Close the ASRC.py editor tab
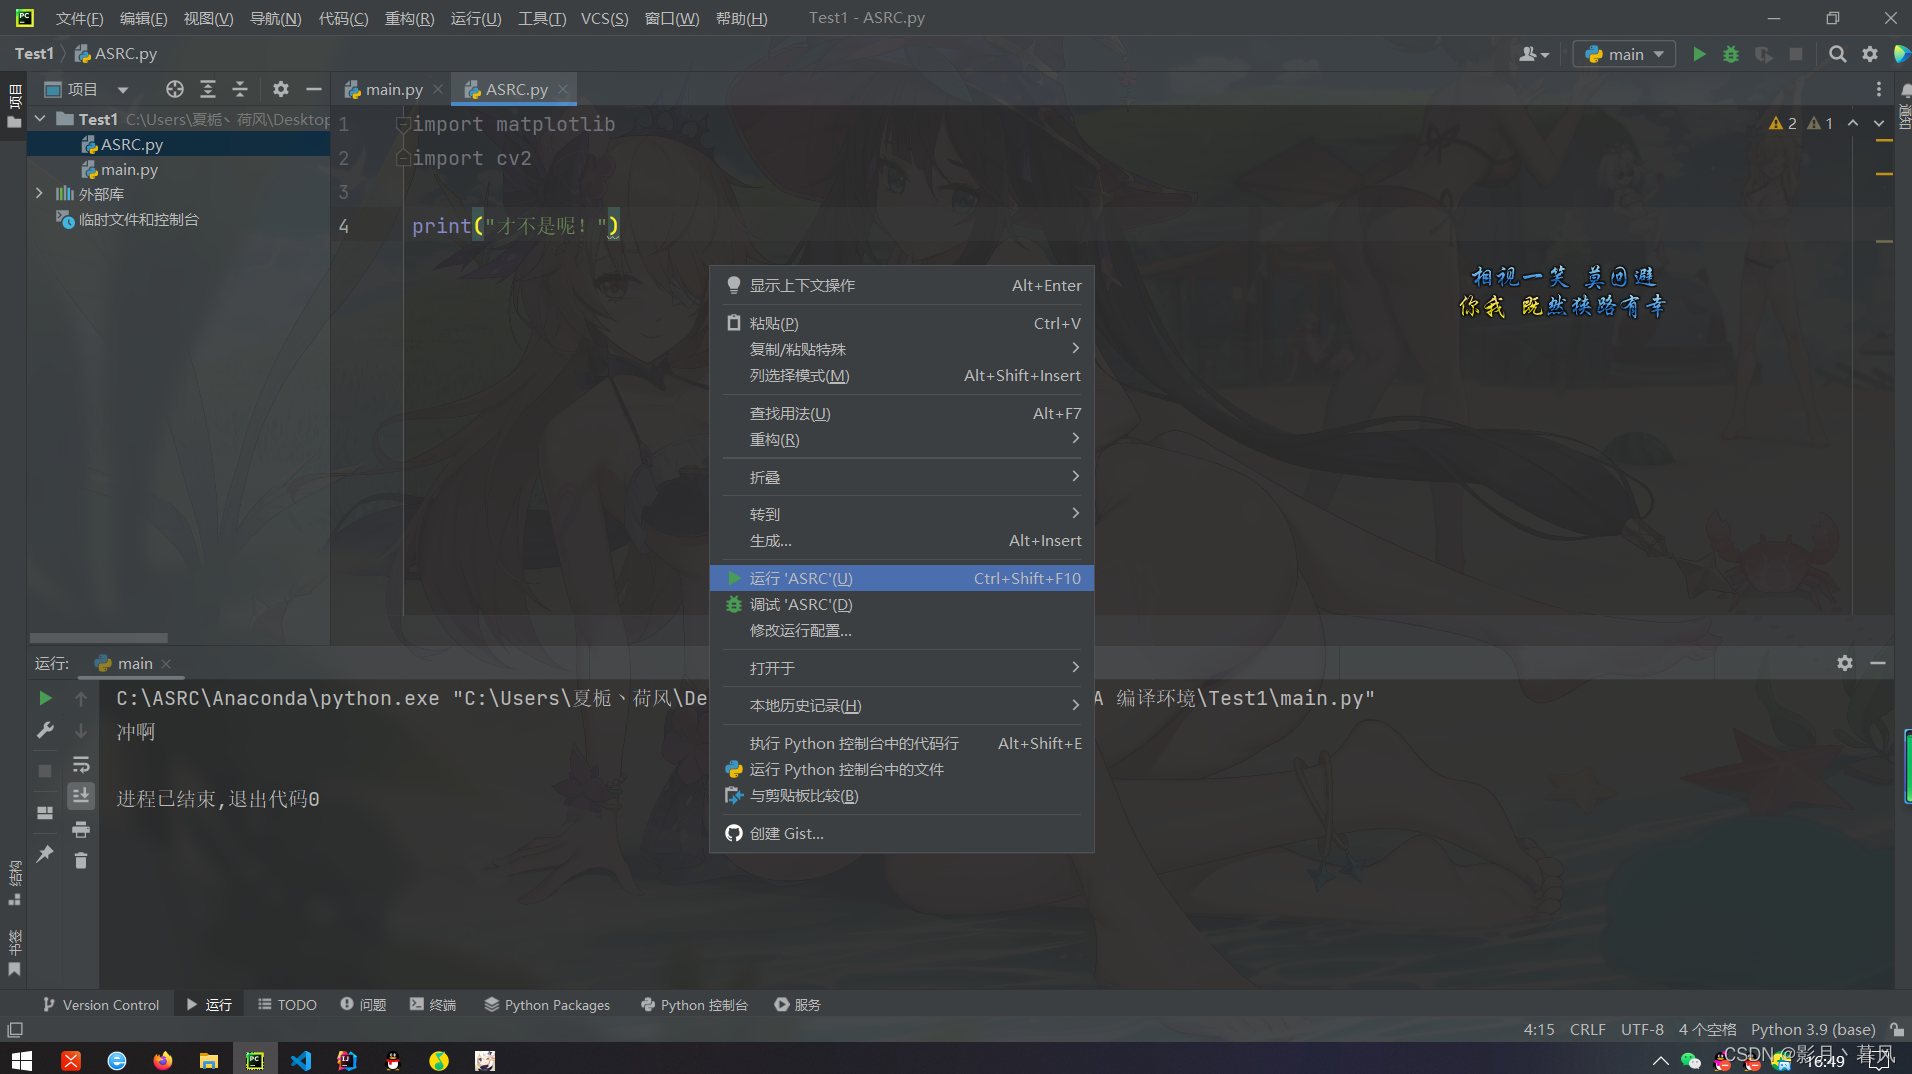The image size is (1912, 1074). pos(563,89)
